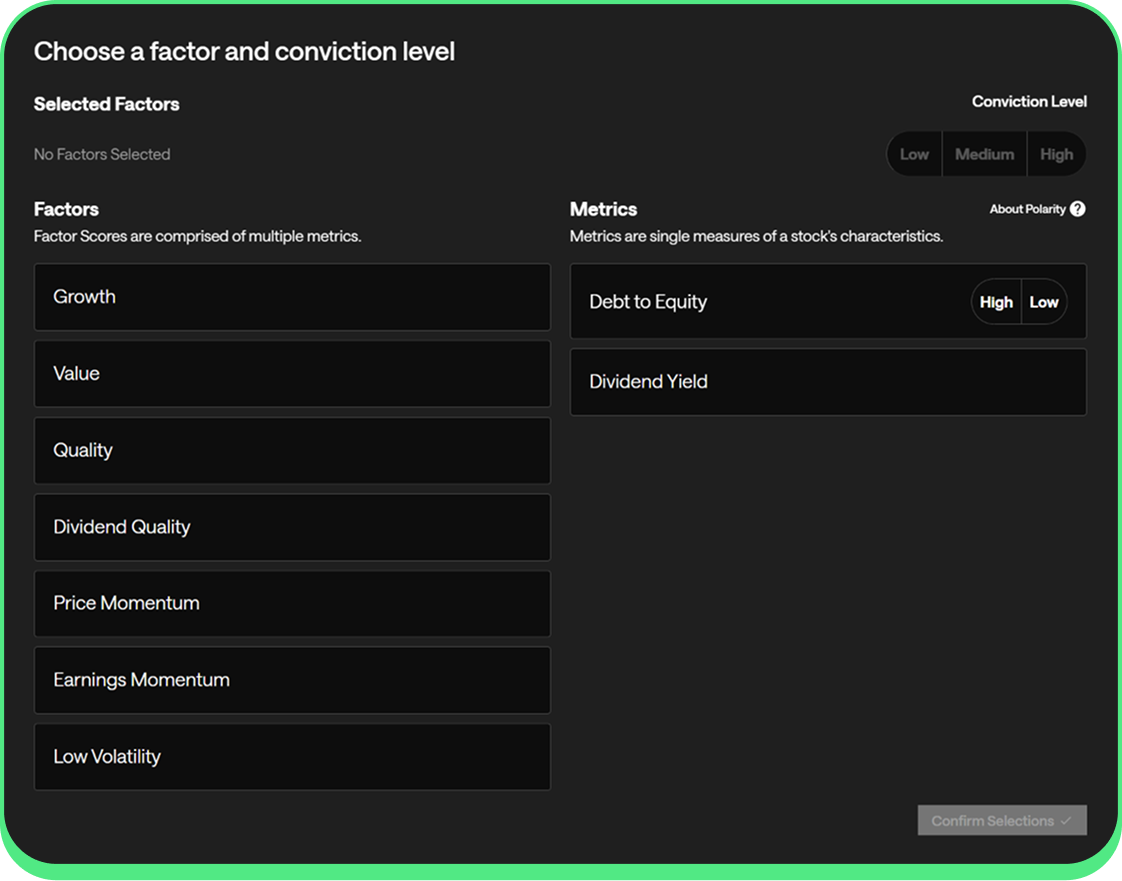This screenshot has height=881, width=1122.
Task: Select the Dividend Quality factor
Action: tap(292, 527)
